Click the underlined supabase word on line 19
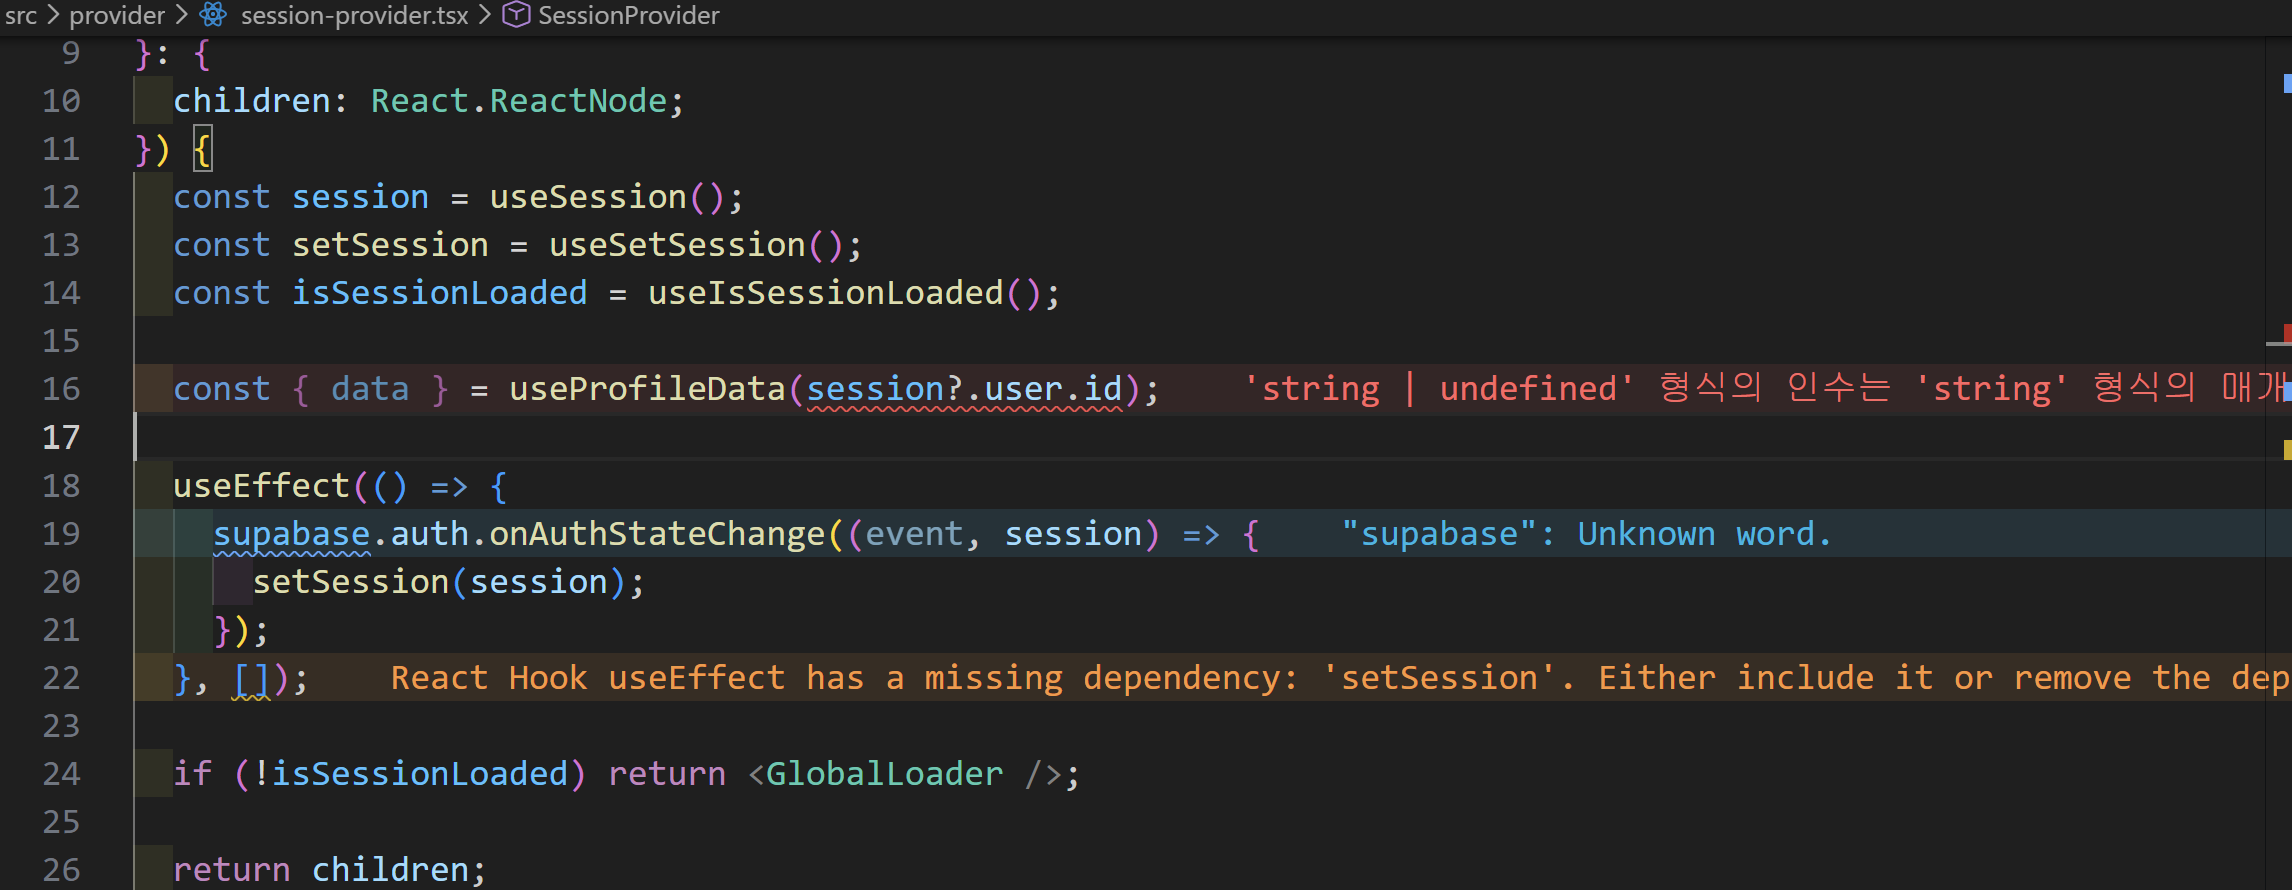This screenshot has width=2292, height=890. click(x=291, y=534)
